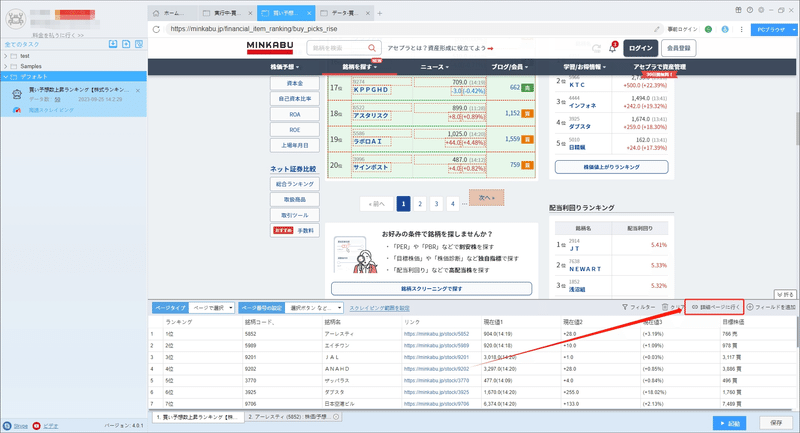The height and width of the screenshot is (433, 800).
Task: Switch to the データ tab
Action: point(345,13)
